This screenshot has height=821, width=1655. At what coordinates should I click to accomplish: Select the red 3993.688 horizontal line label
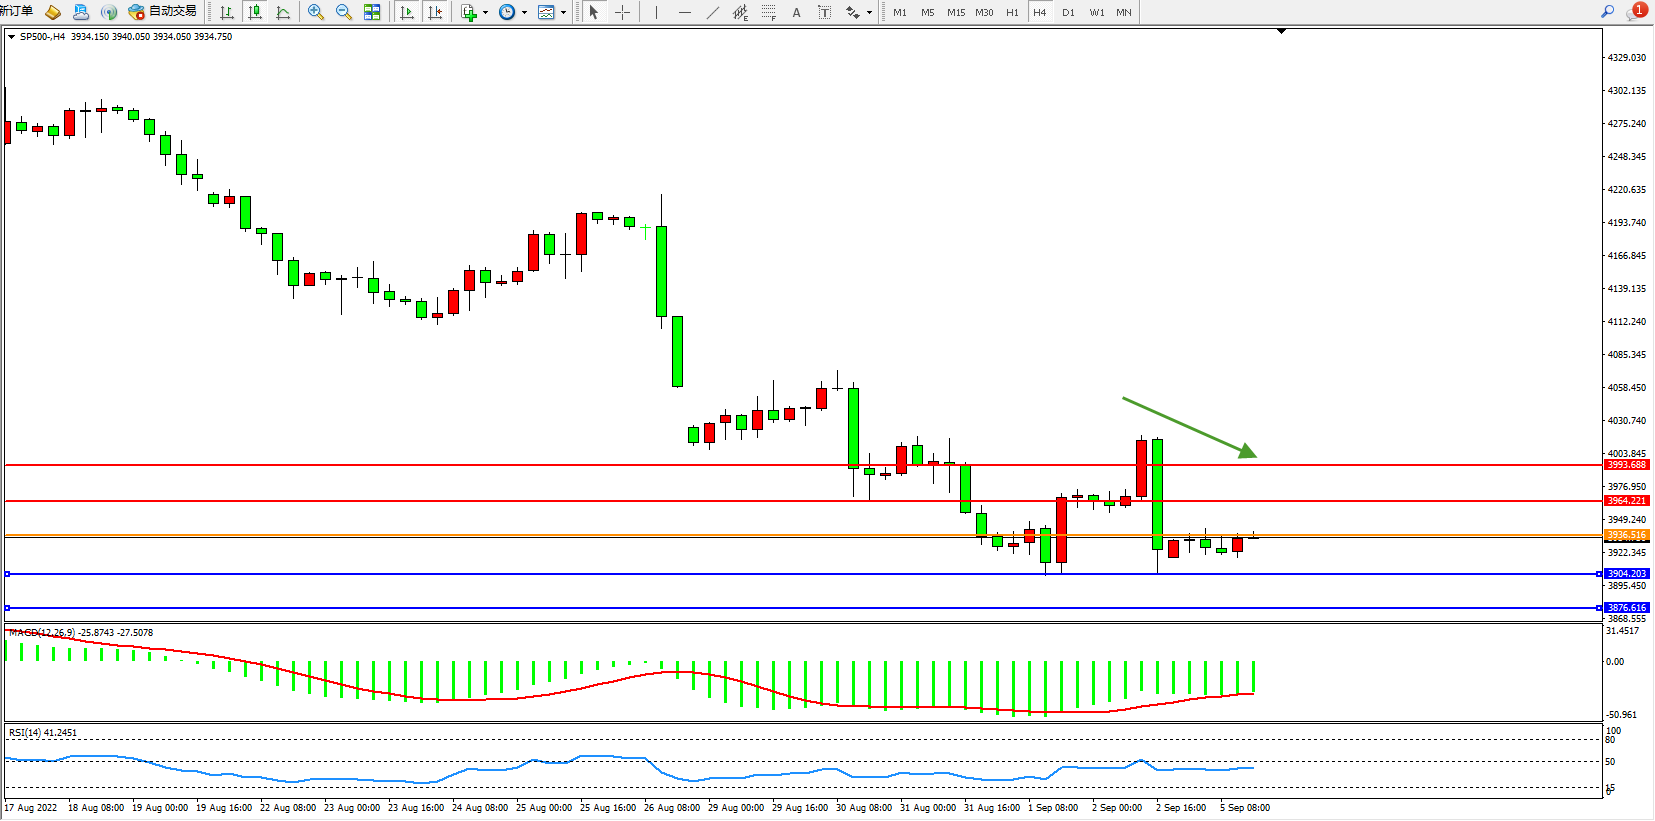[x=1626, y=465]
